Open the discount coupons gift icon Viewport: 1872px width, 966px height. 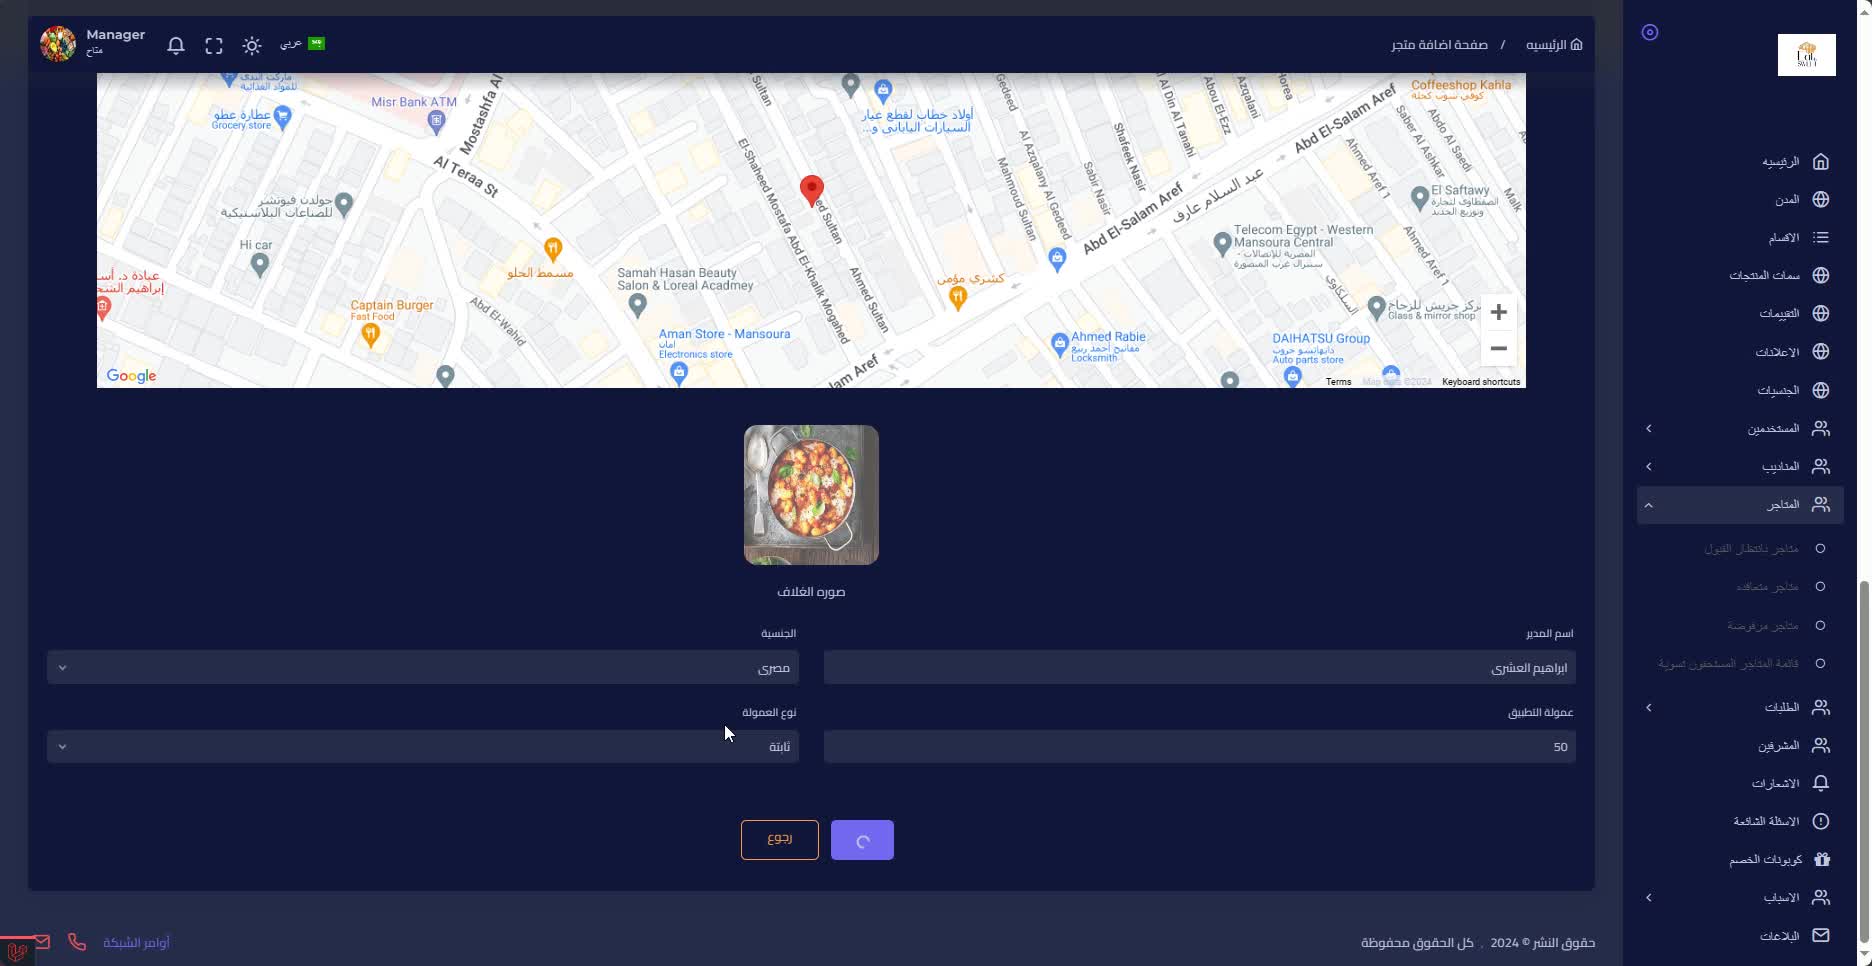(x=1821, y=859)
